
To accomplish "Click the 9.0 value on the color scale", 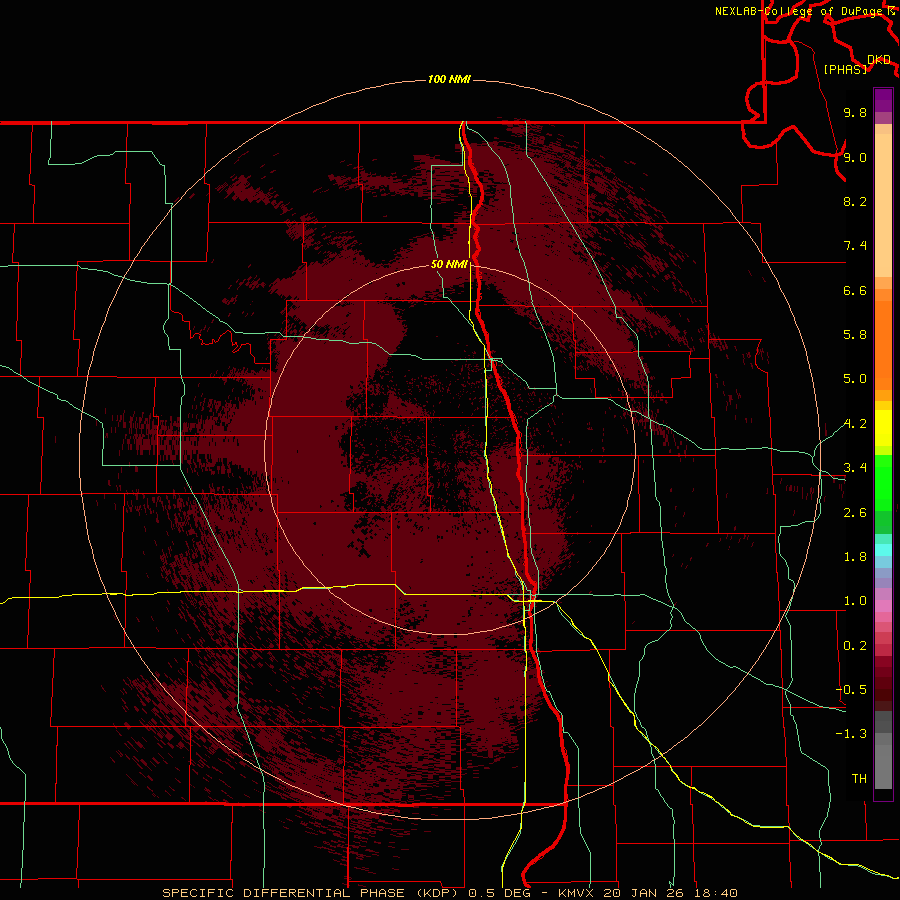I will (855, 157).
